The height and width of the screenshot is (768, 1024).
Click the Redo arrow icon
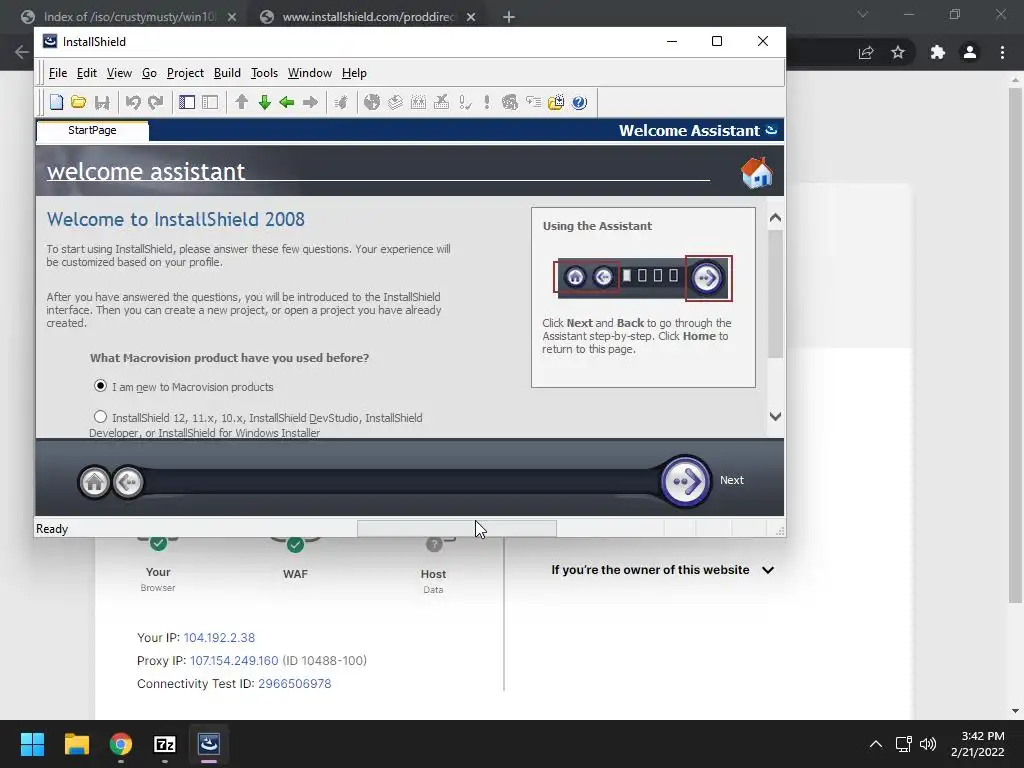[x=155, y=103]
